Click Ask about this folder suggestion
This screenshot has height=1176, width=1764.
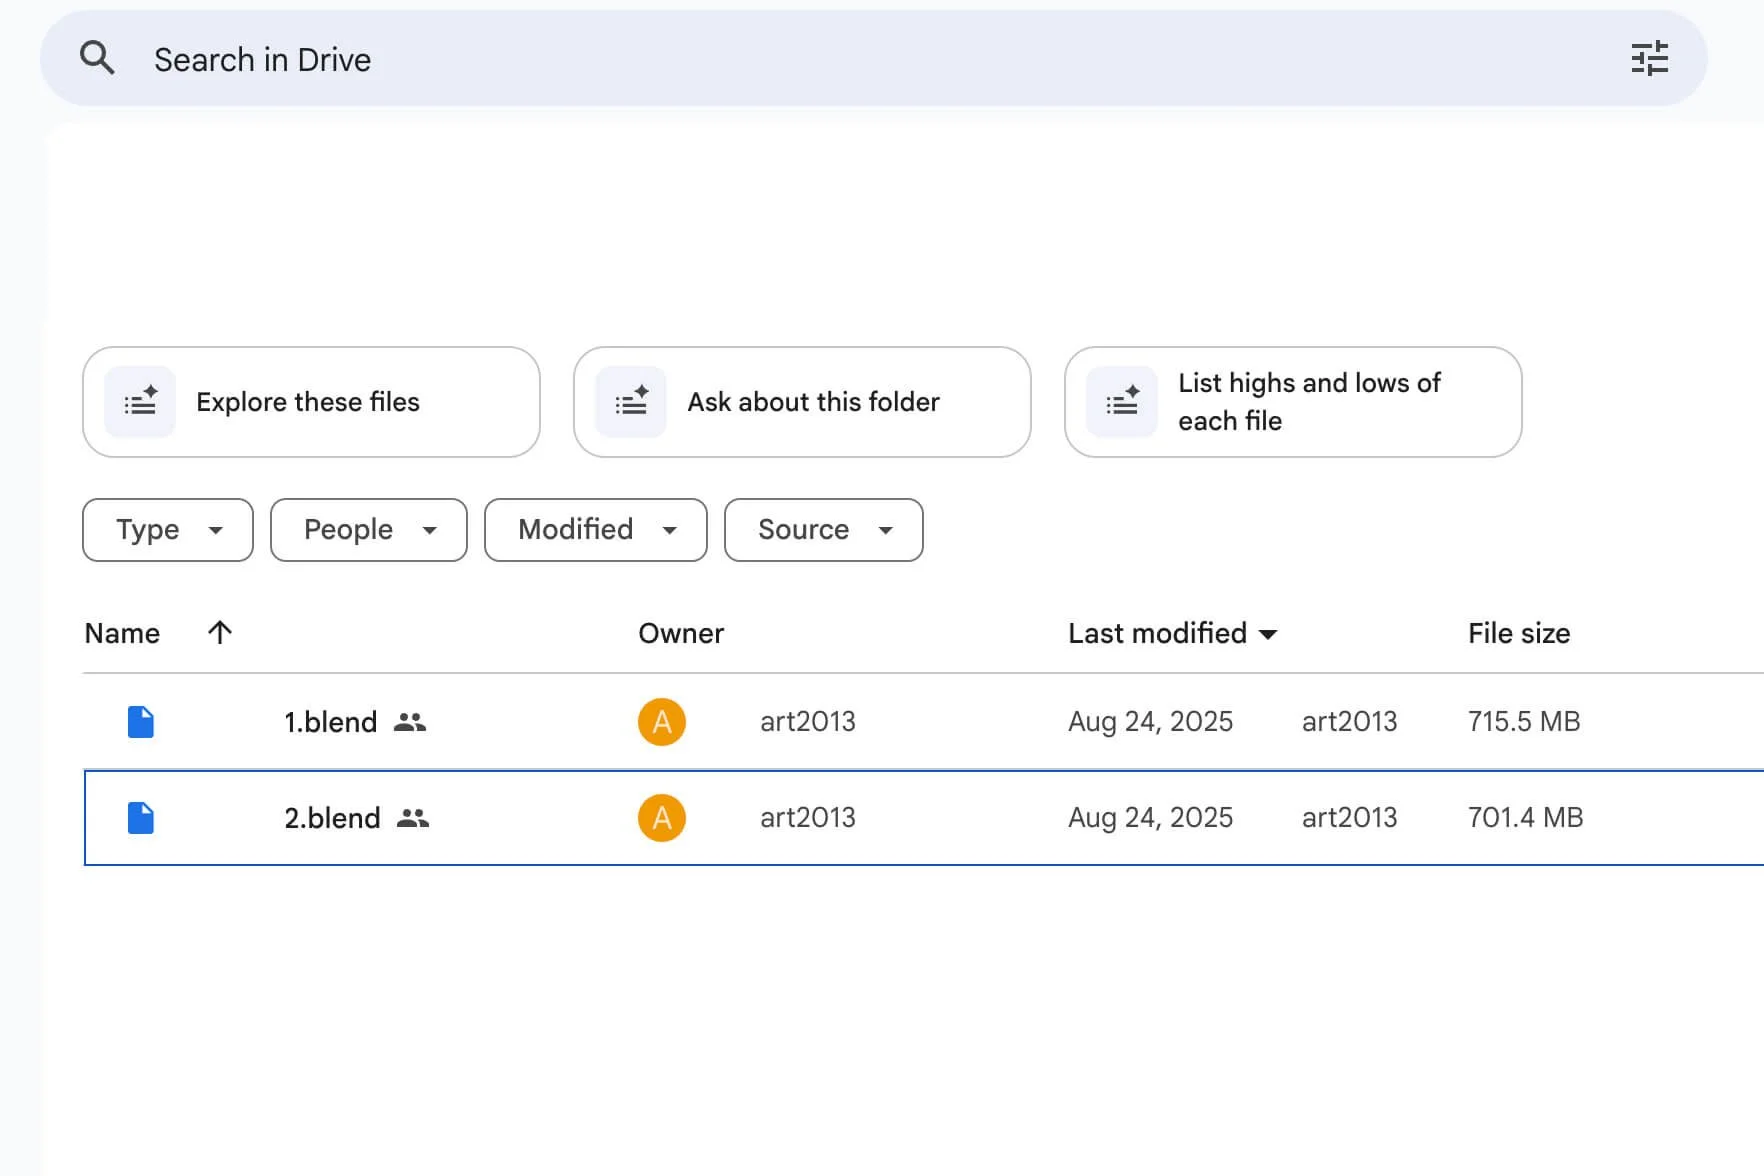point(802,402)
